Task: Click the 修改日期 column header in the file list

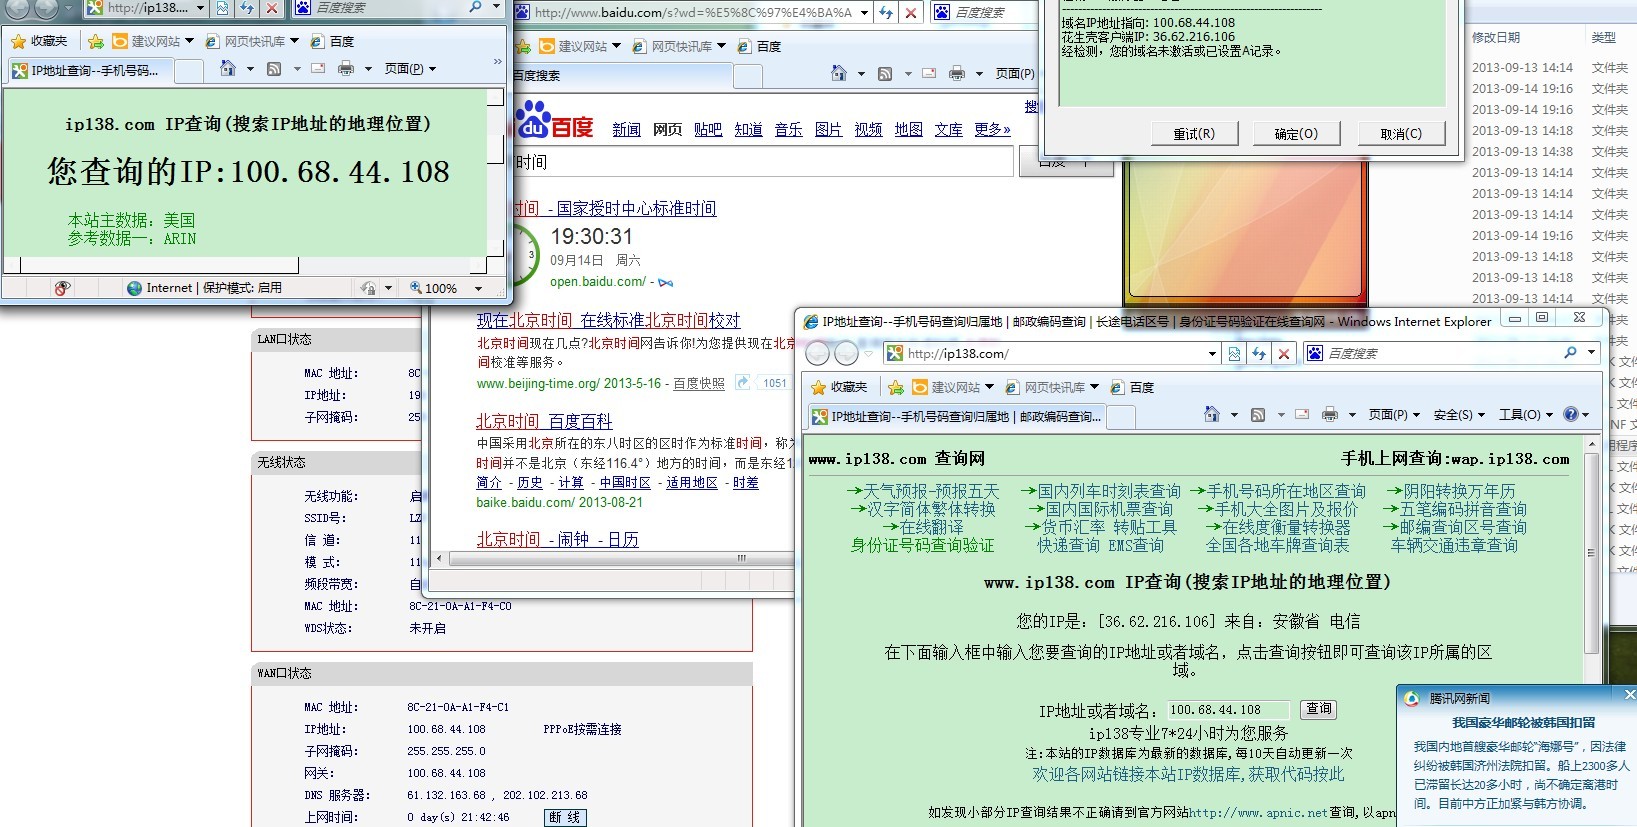Action: 1496,37
